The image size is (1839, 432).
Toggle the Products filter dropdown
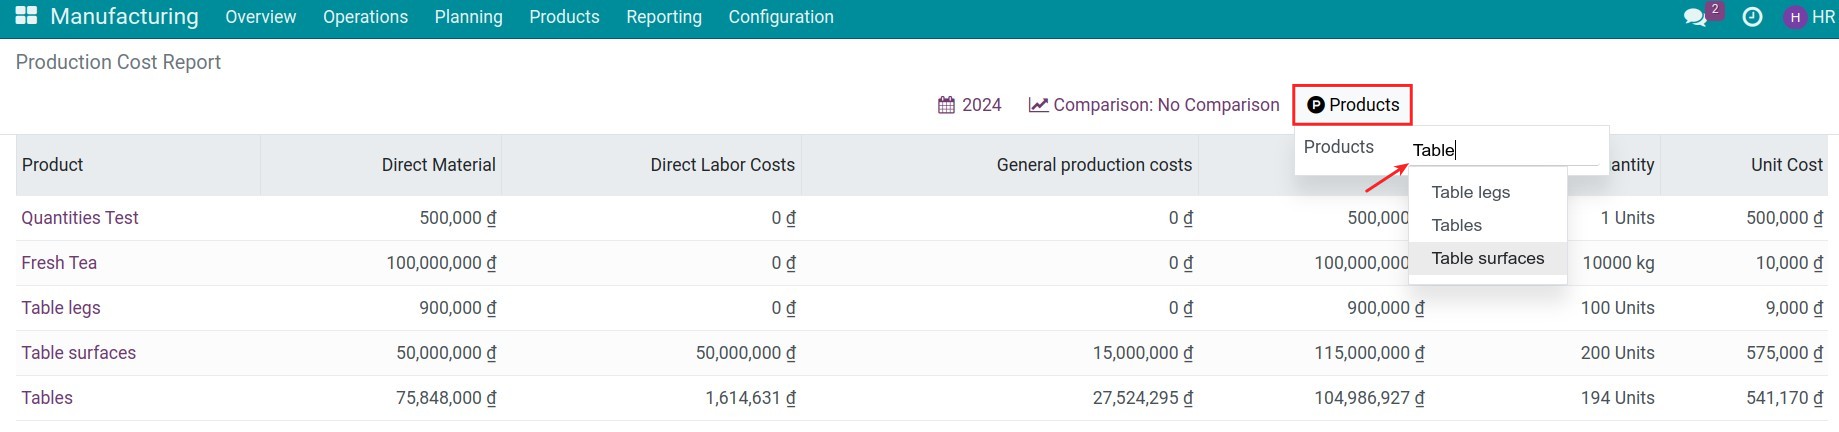1353,105
